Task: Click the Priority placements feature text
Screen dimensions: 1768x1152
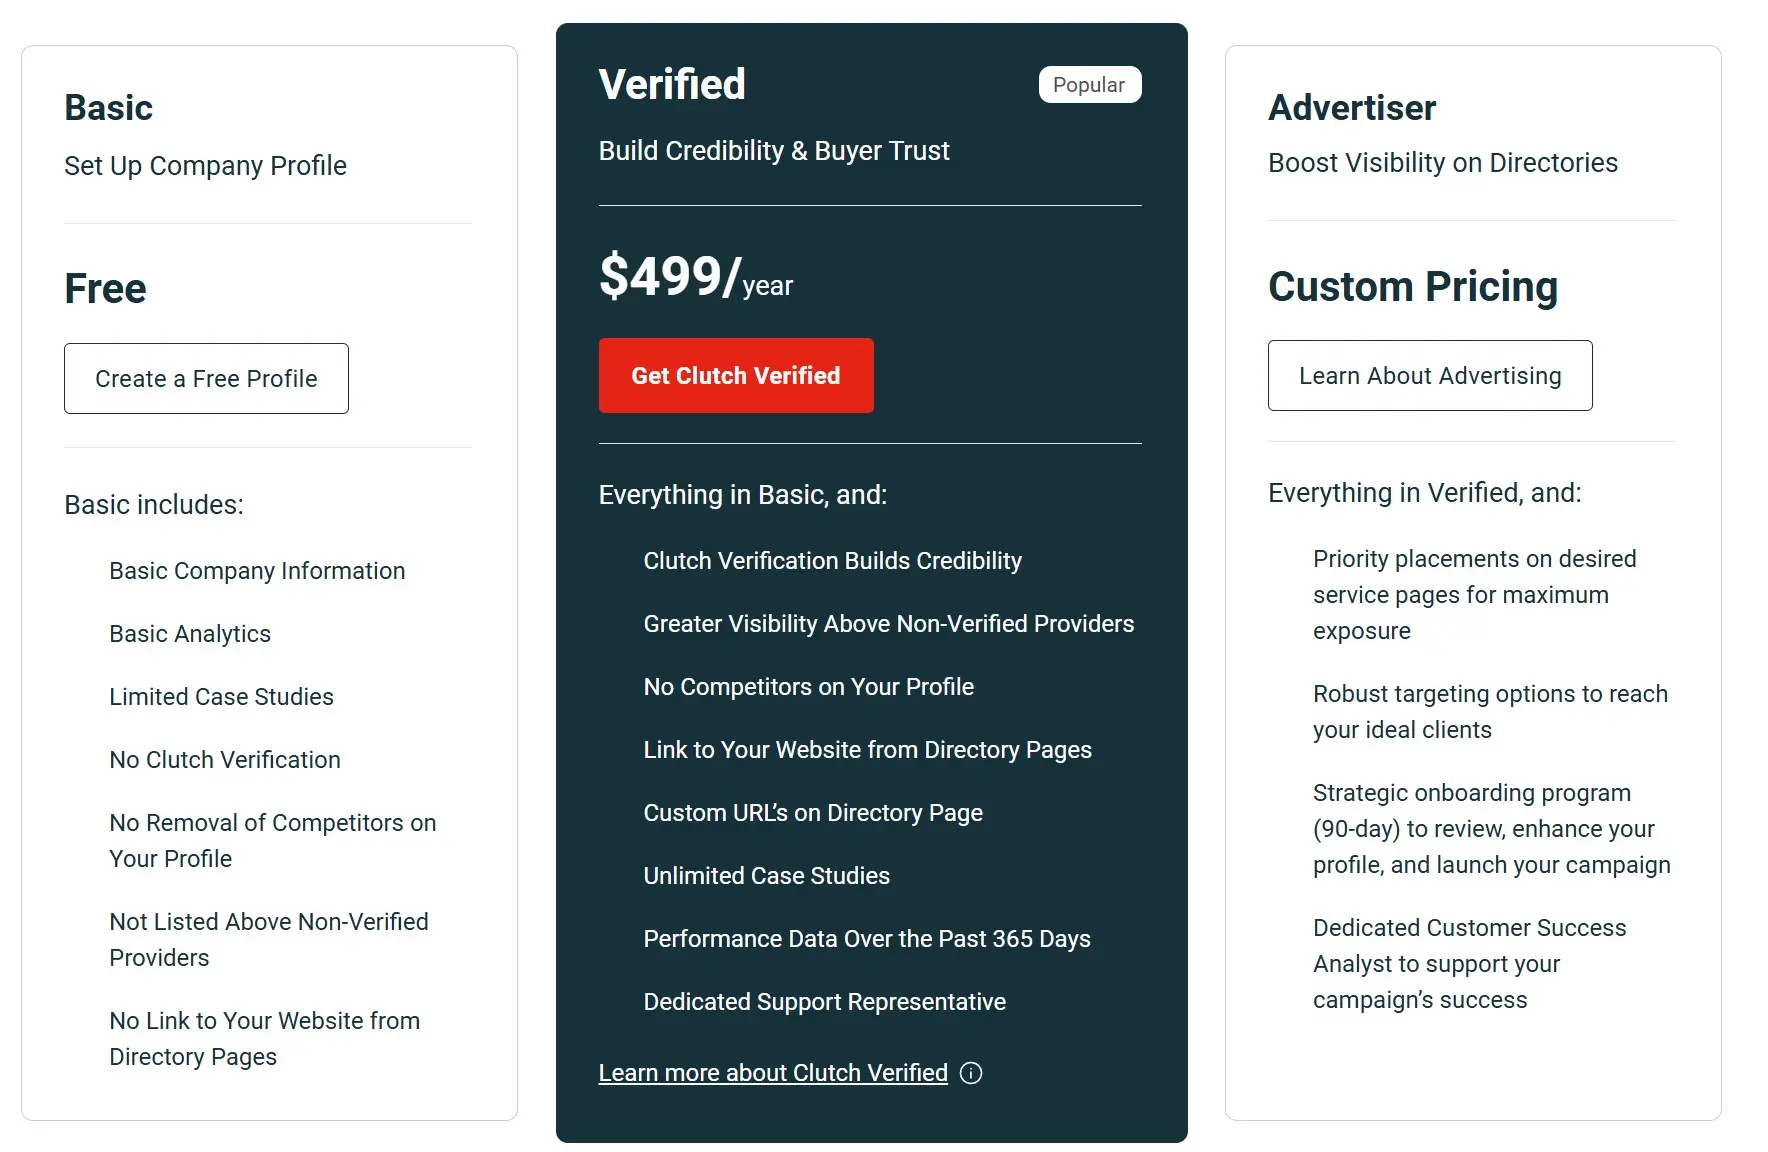Action: click(1473, 594)
